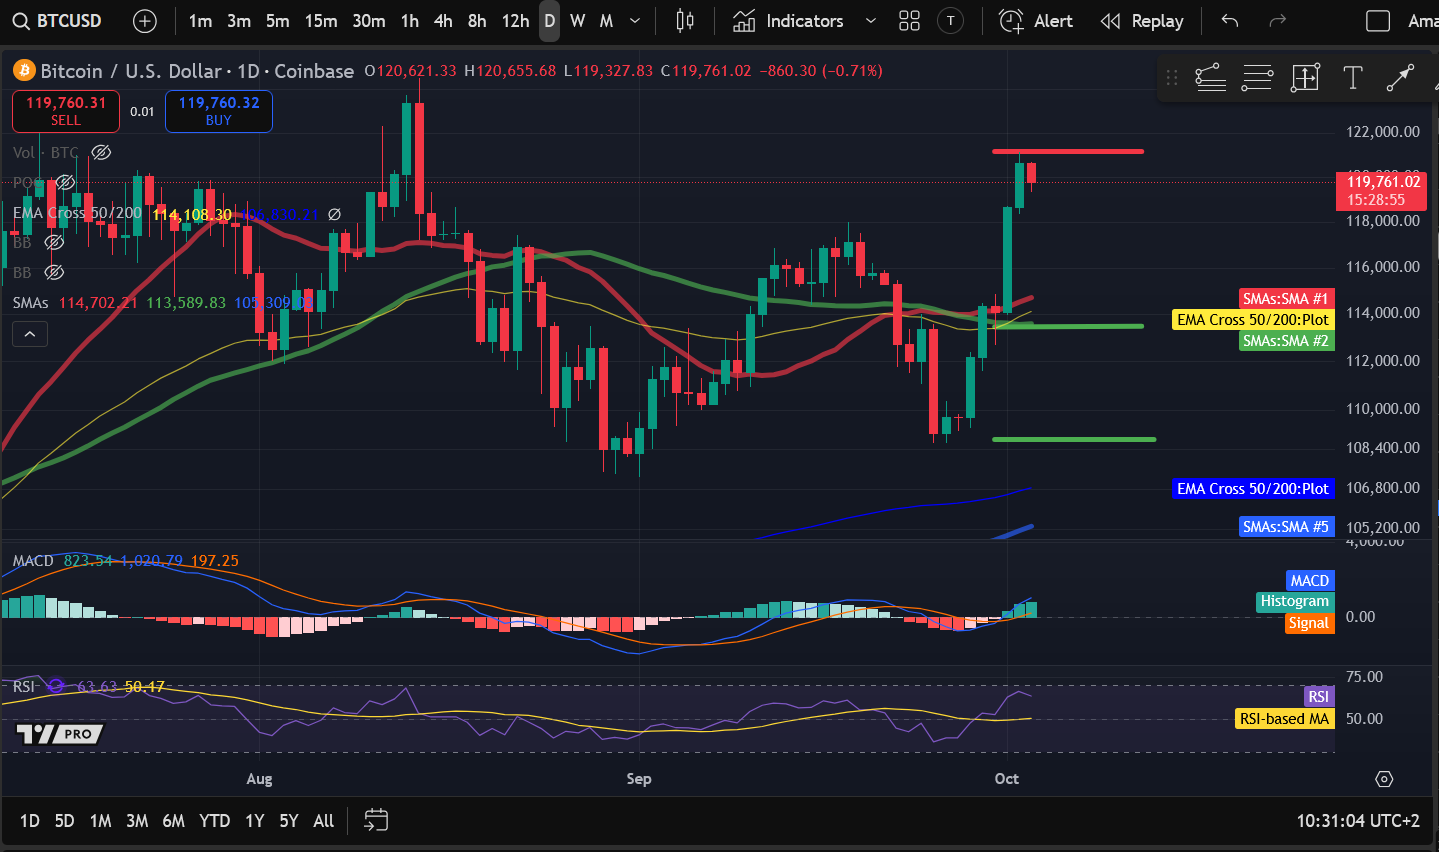Viewport: 1439px width, 852px height.
Task: Click the yellow EMA Cross 50/200:Plot label
Action: (x=1253, y=320)
